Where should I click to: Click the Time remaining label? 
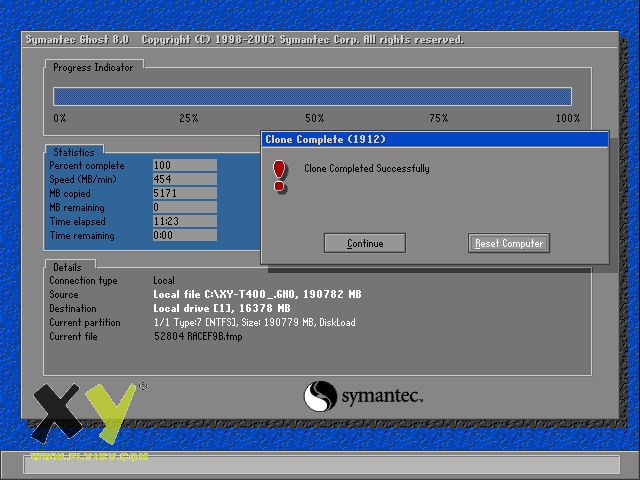(x=82, y=236)
